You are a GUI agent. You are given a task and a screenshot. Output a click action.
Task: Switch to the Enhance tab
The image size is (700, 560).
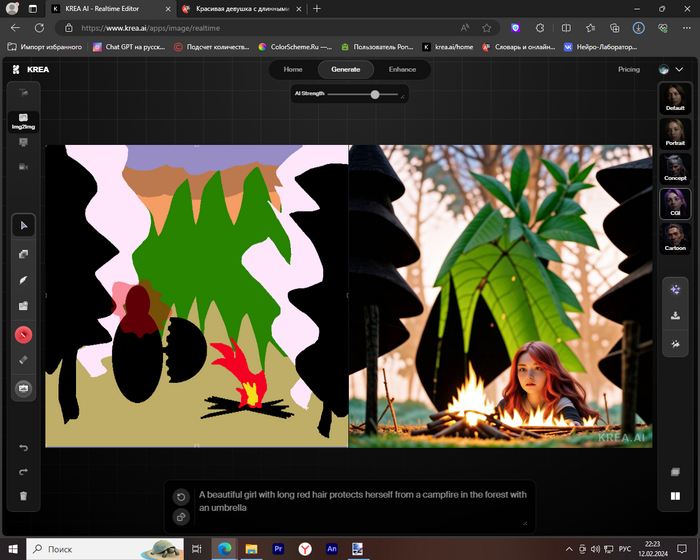402,70
